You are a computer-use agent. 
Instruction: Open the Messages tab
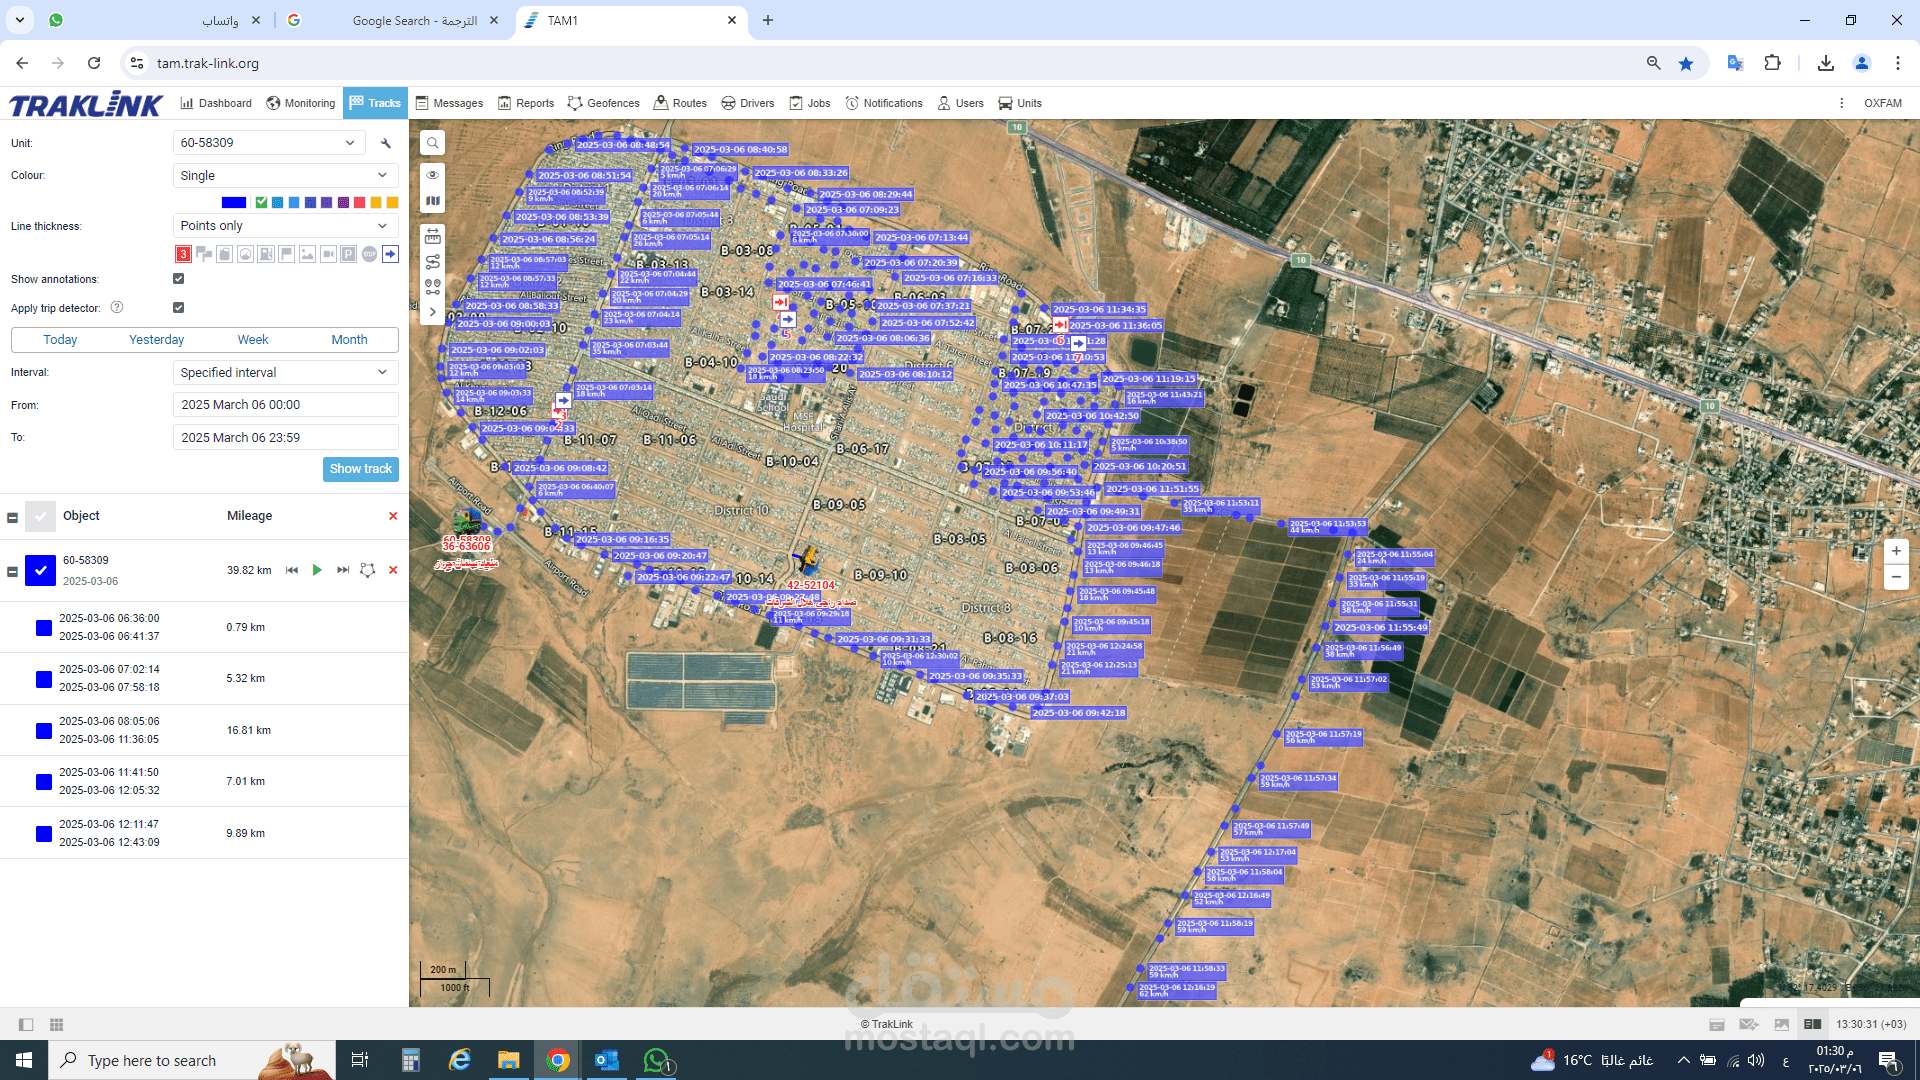tap(450, 103)
